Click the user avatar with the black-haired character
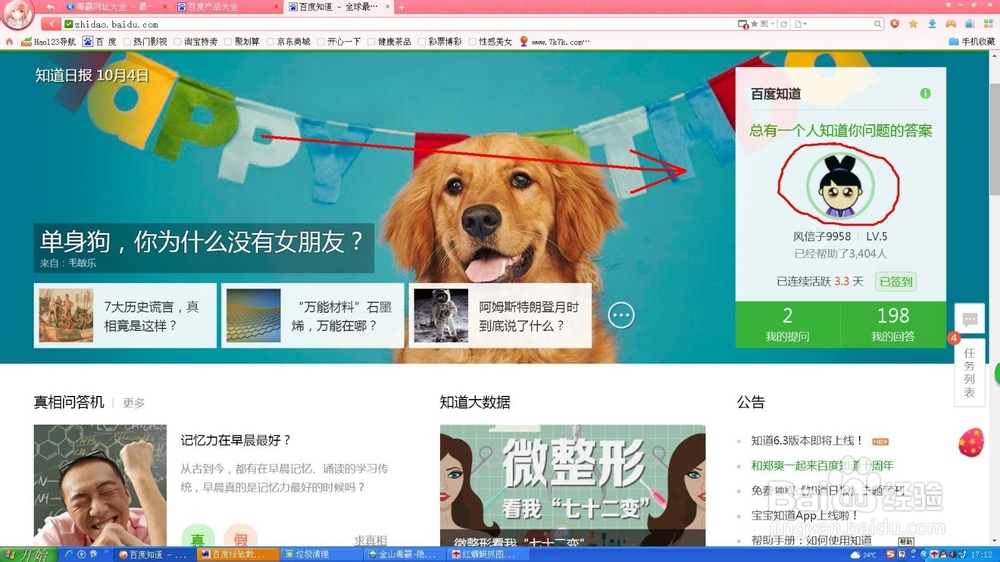The width and height of the screenshot is (1000, 562). click(840, 186)
